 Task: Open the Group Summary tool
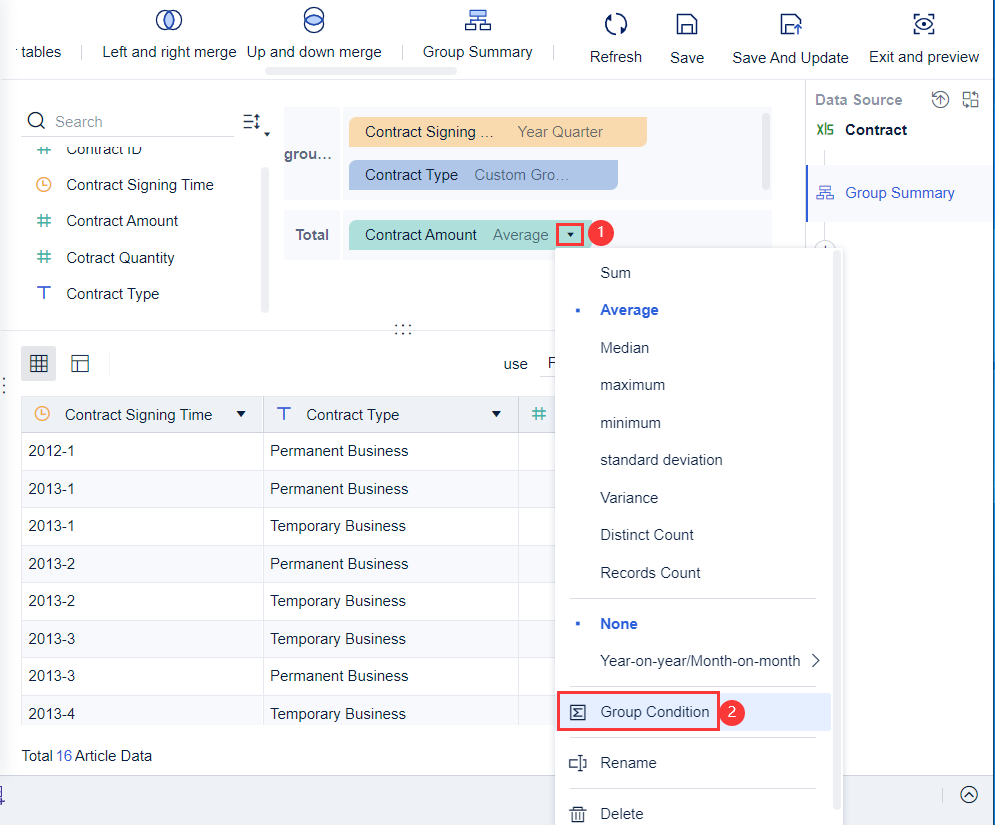477,21
